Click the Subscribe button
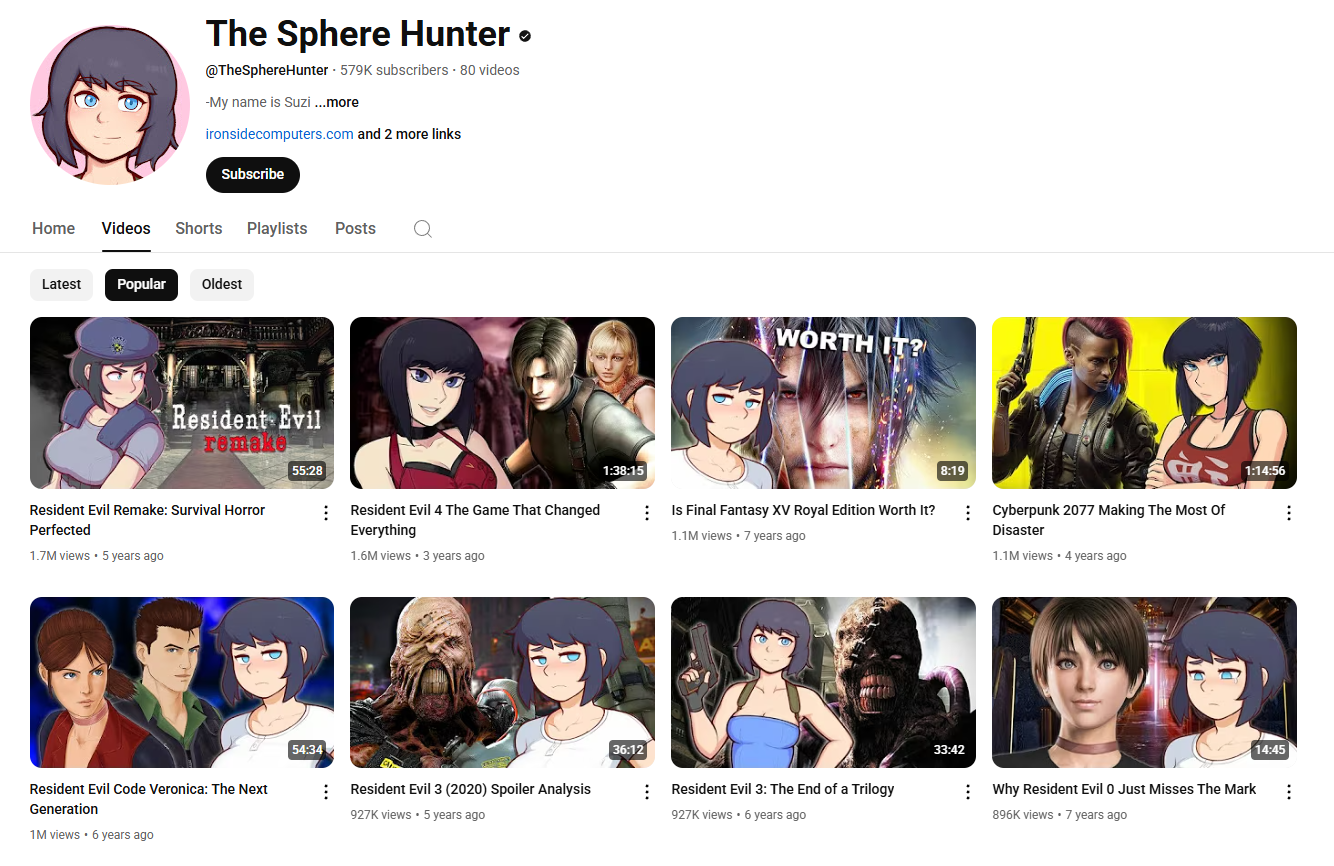 pos(253,174)
